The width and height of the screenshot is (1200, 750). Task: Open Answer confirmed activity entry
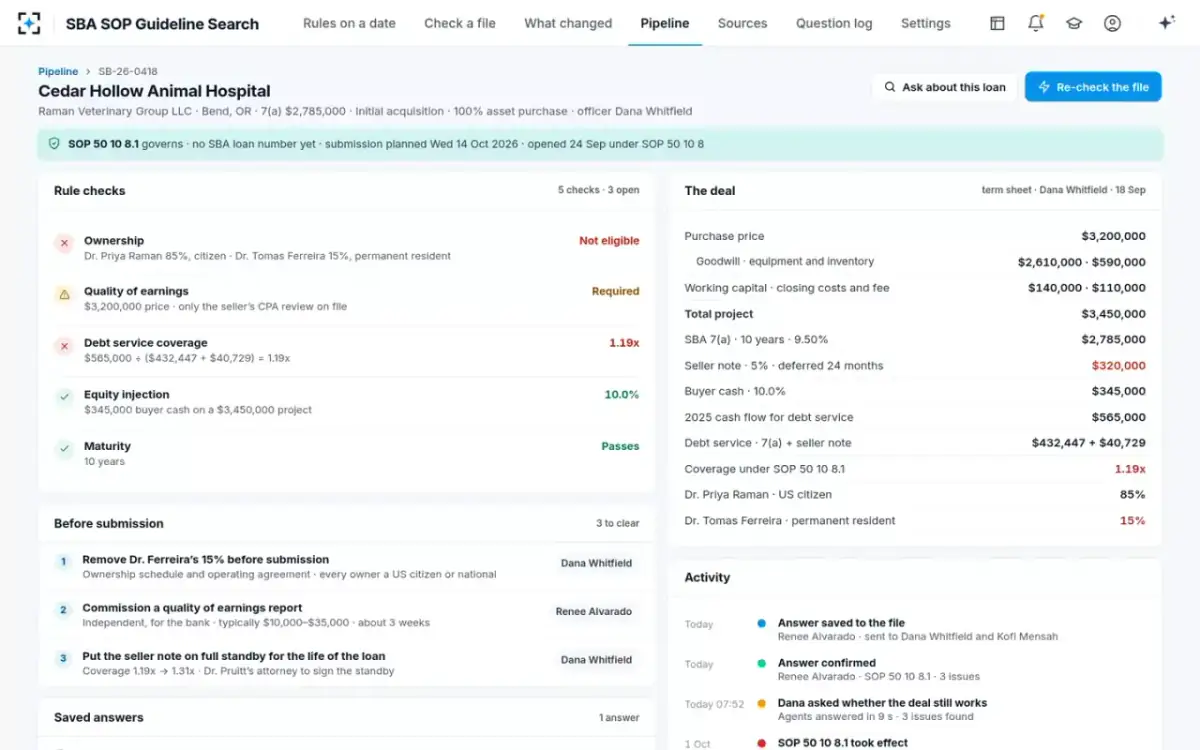pyautogui.click(x=915, y=669)
